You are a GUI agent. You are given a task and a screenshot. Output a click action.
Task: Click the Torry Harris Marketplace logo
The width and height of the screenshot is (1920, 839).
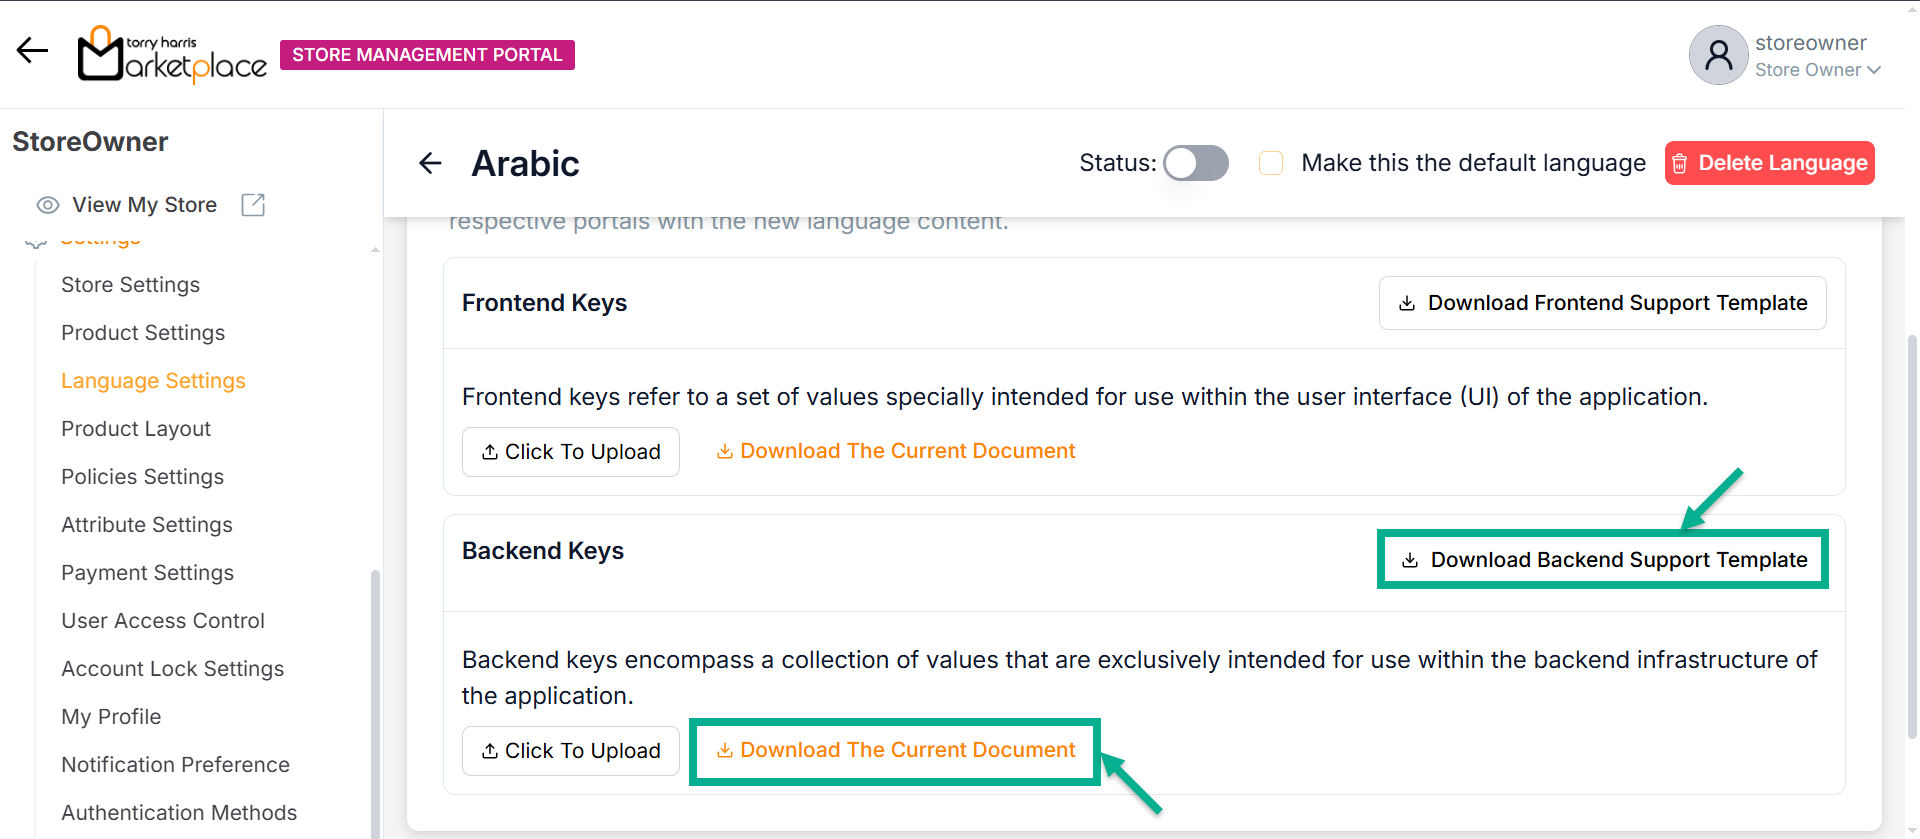172,55
